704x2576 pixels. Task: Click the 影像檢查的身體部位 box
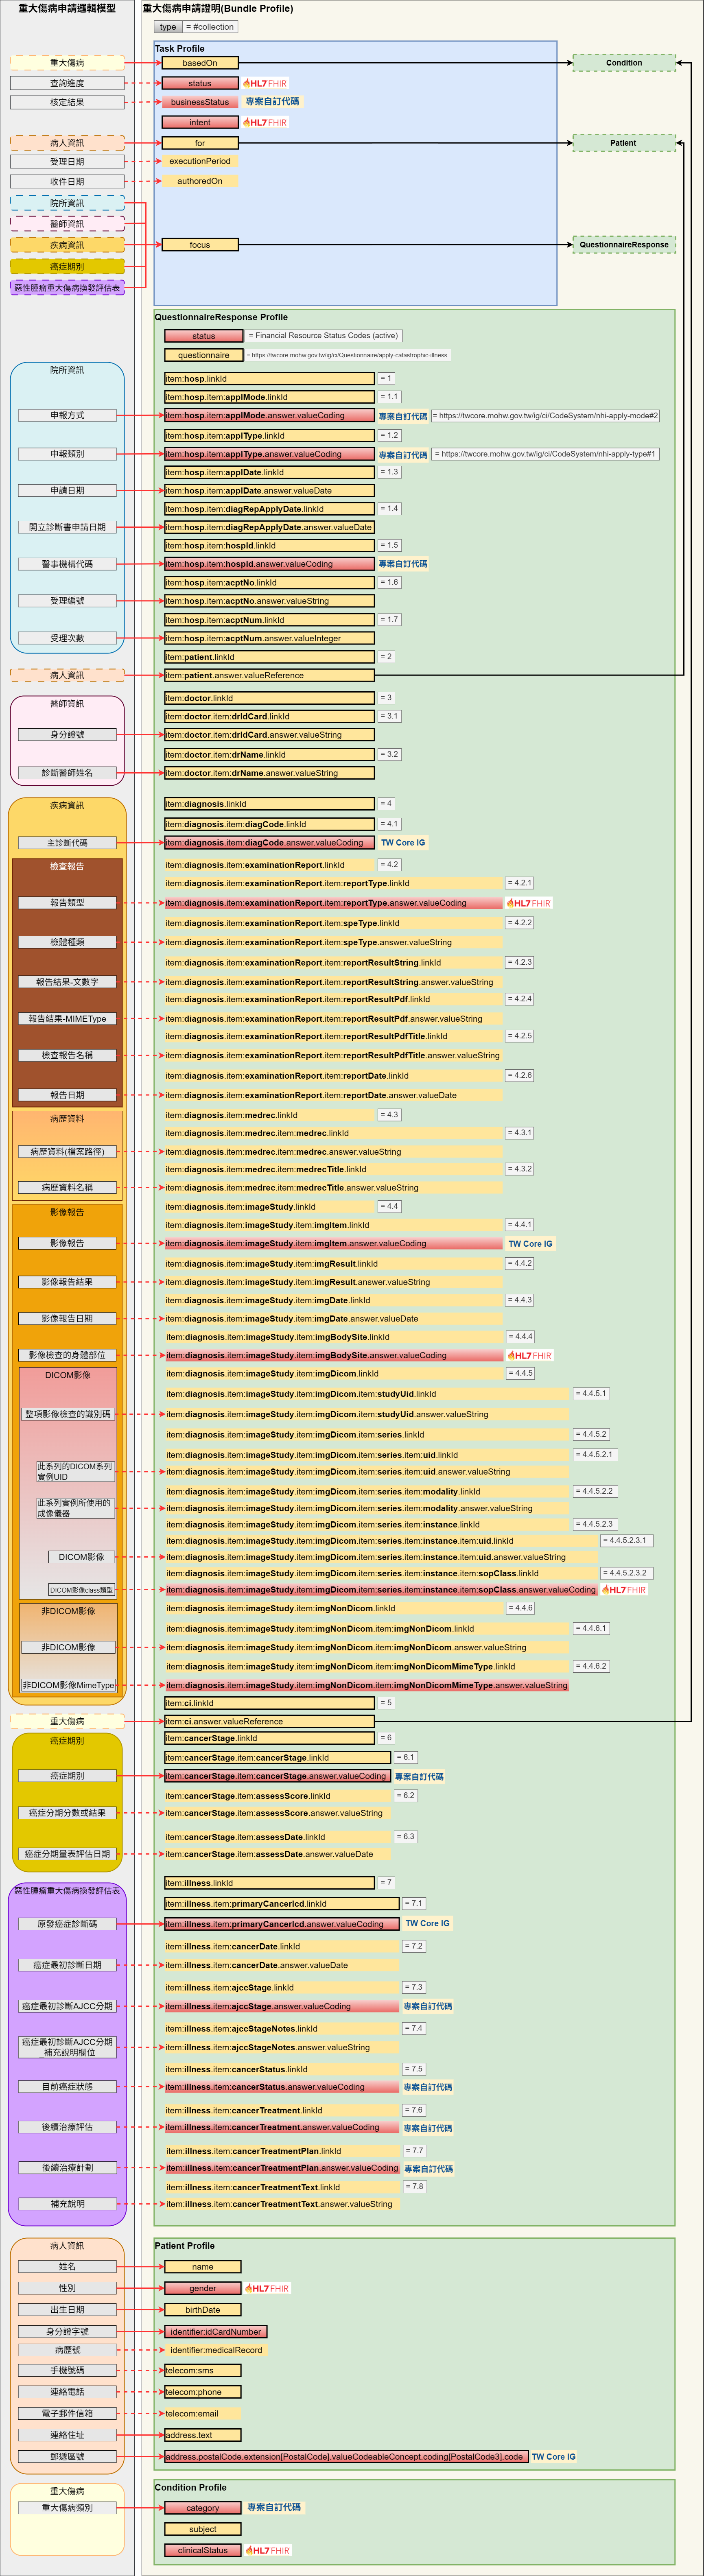pos(67,1355)
